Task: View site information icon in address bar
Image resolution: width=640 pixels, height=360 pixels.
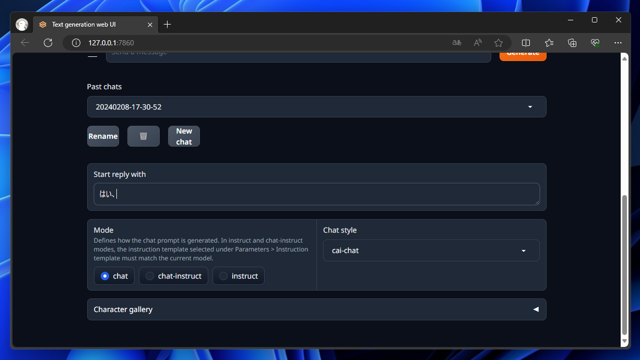Action: click(76, 43)
